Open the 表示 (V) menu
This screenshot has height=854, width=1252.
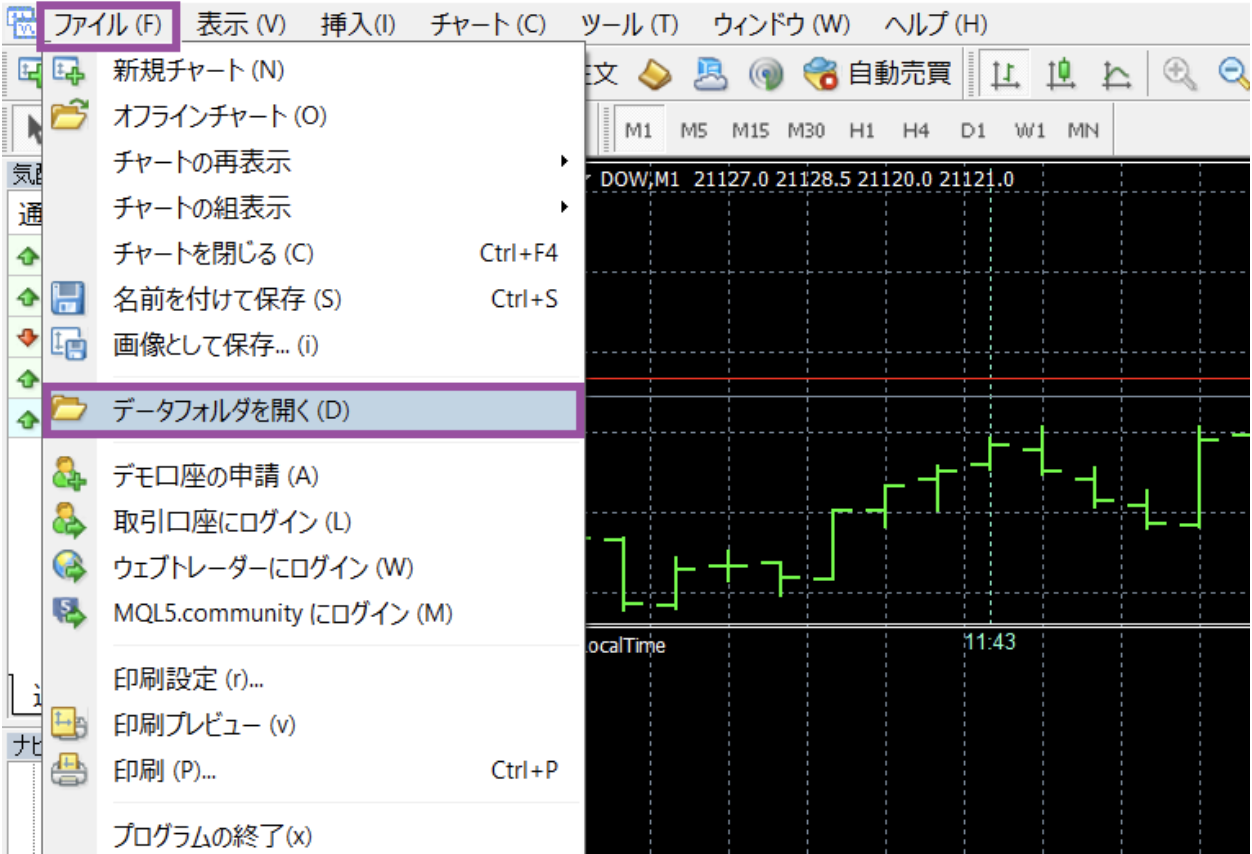241,25
